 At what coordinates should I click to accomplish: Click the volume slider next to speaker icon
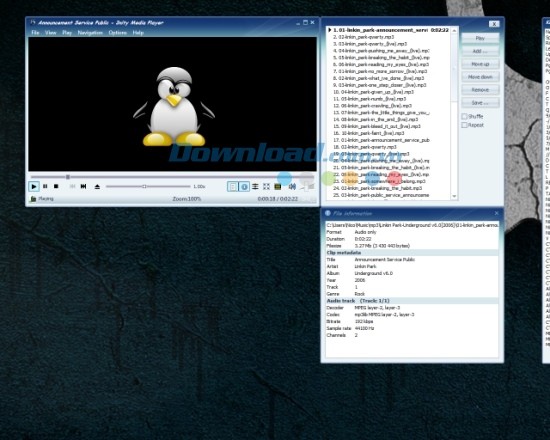(x=307, y=186)
